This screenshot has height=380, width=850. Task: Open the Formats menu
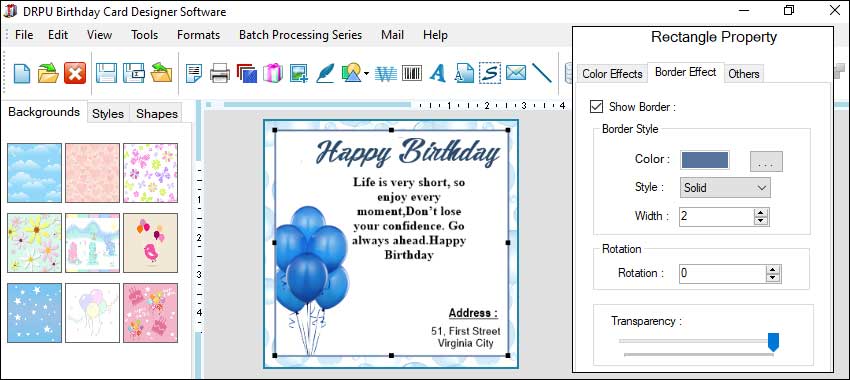pos(198,35)
